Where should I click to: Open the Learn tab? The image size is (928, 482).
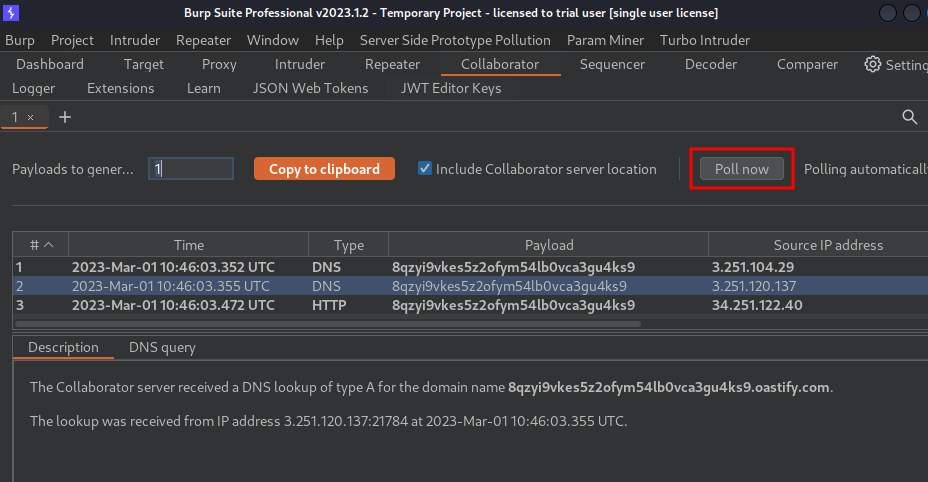coord(204,88)
